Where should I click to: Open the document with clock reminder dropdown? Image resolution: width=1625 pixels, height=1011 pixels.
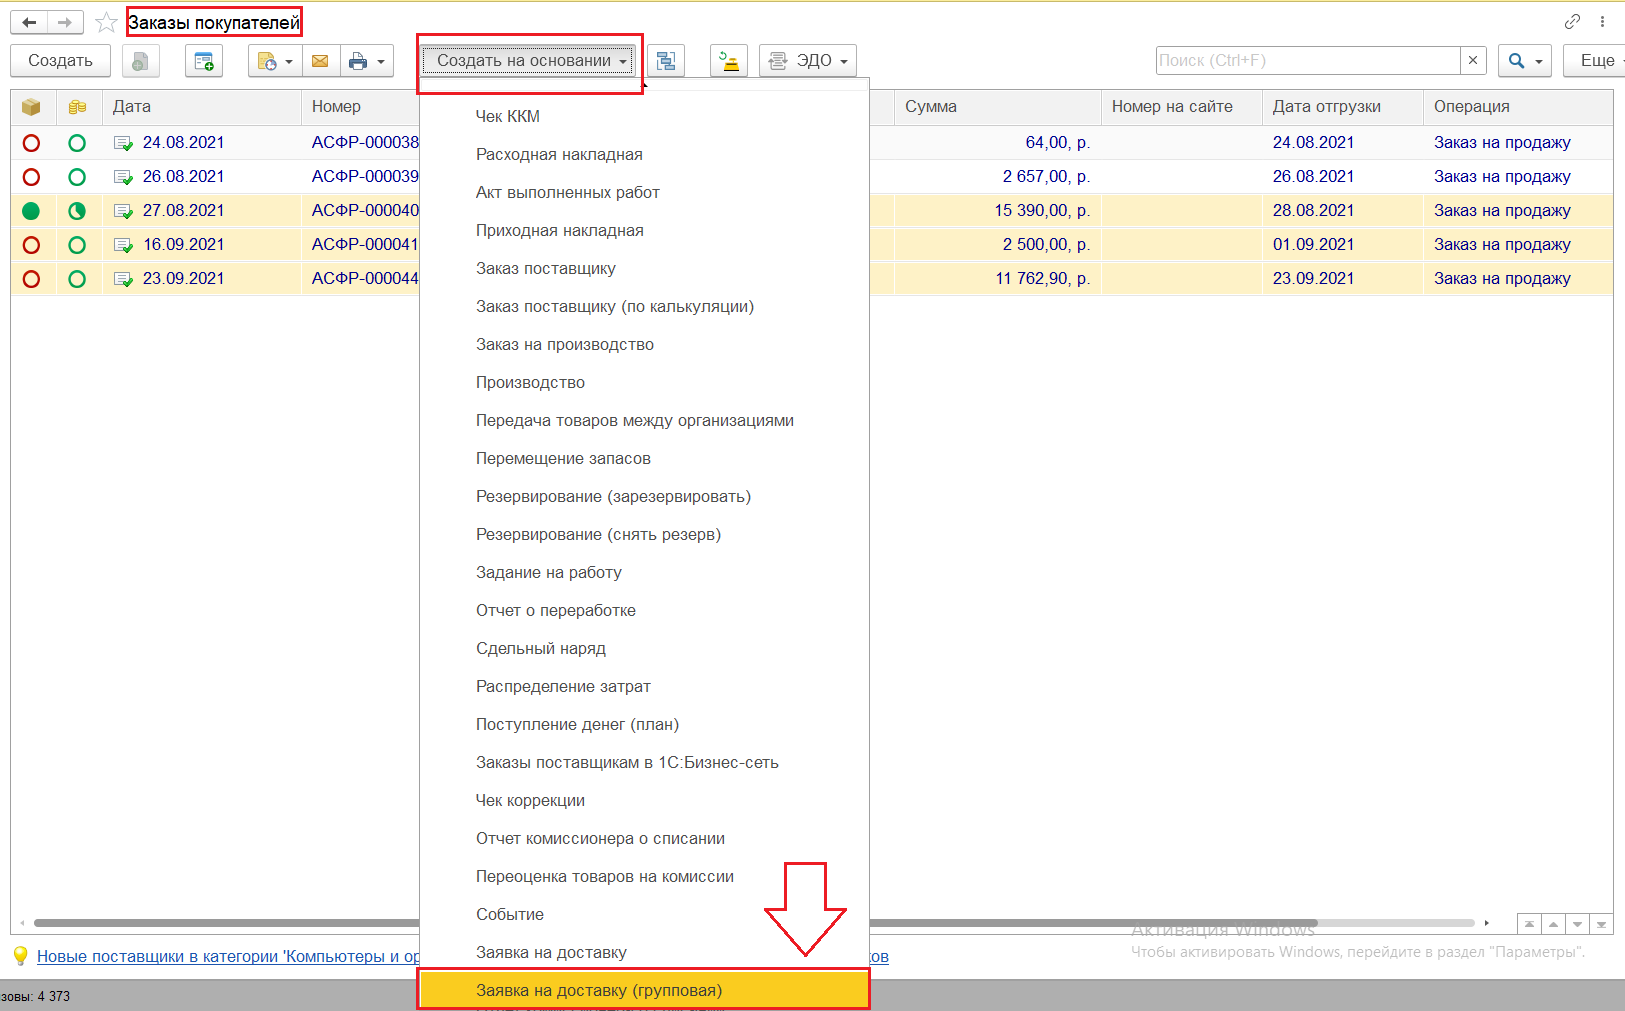point(275,61)
